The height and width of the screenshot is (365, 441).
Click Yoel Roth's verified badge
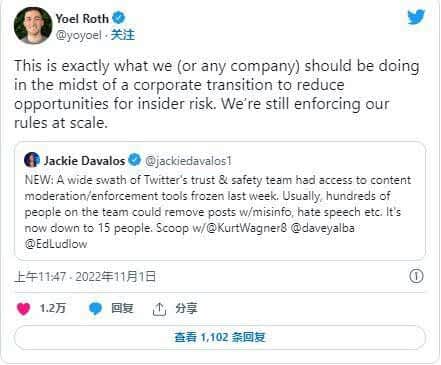[x=118, y=18]
